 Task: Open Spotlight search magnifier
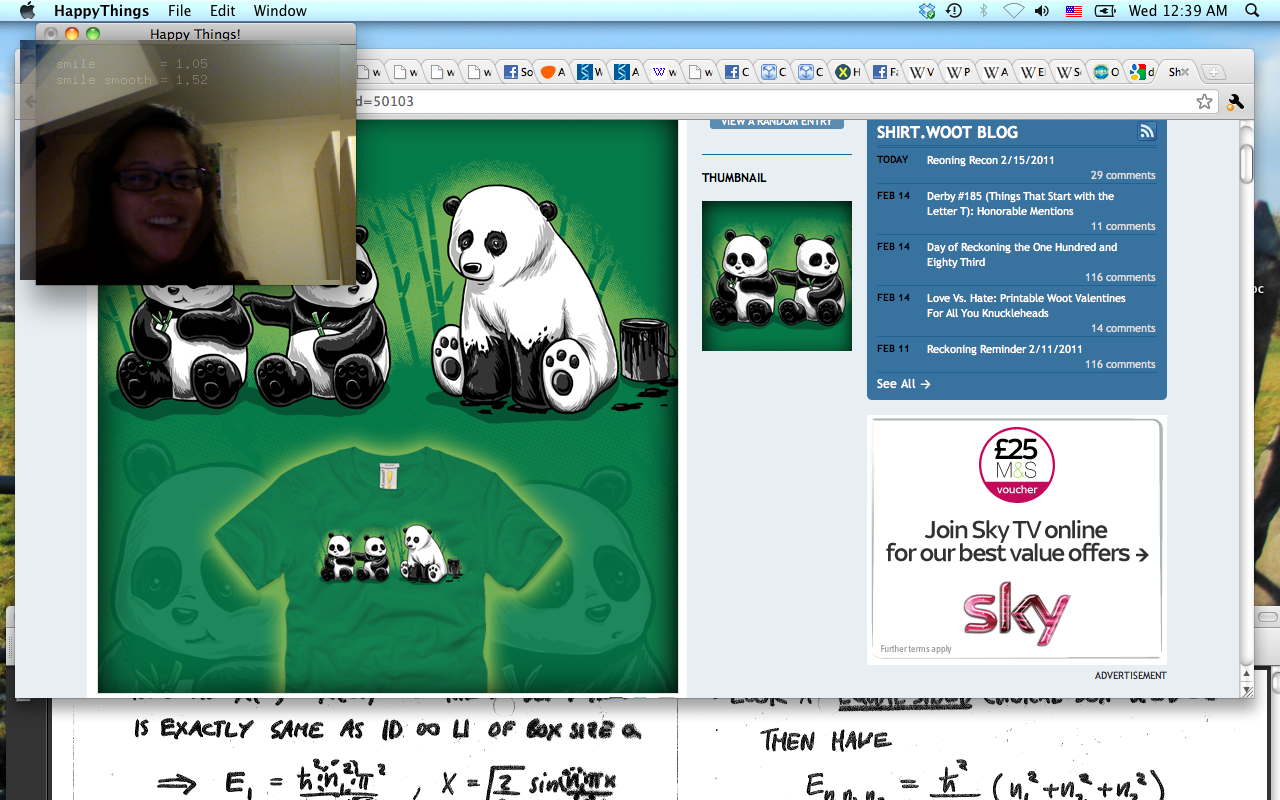pos(1252,11)
